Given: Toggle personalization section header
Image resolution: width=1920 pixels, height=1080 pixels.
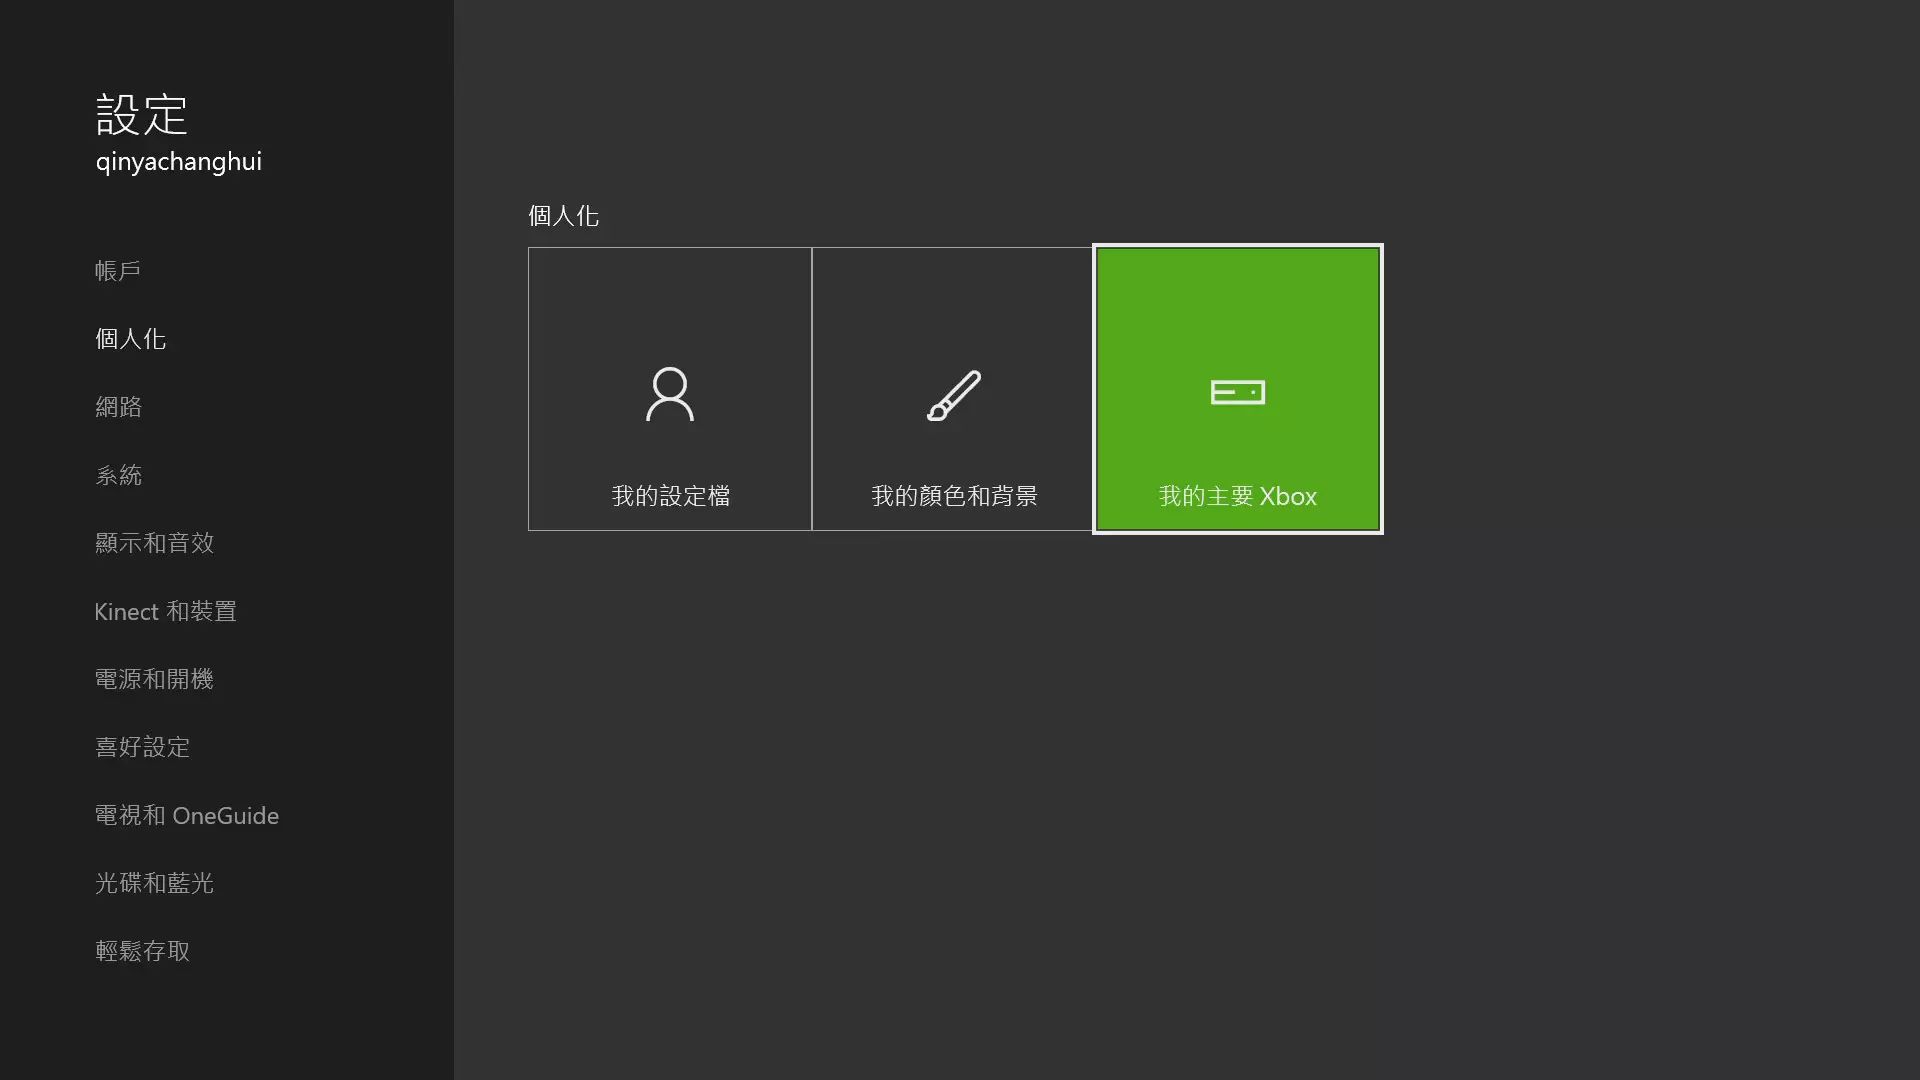Looking at the screenshot, I should click(x=563, y=215).
